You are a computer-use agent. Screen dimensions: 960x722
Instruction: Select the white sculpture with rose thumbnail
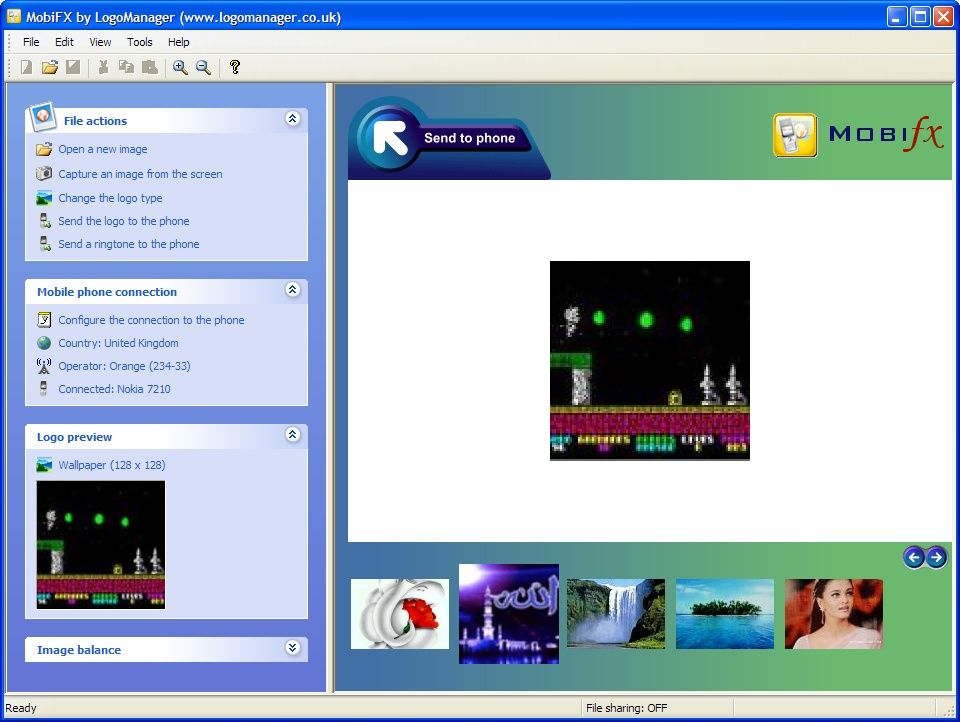[400, 614]
